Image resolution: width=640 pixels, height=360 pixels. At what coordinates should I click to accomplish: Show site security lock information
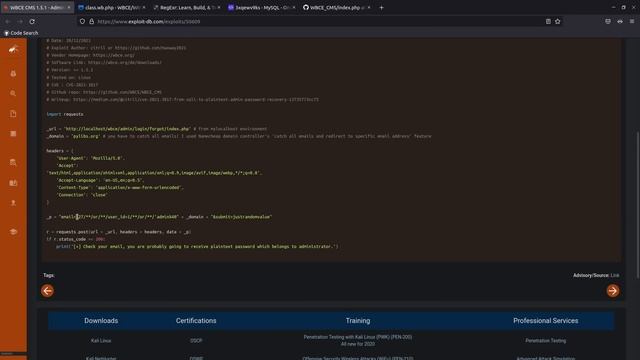[x=91, y=21]
